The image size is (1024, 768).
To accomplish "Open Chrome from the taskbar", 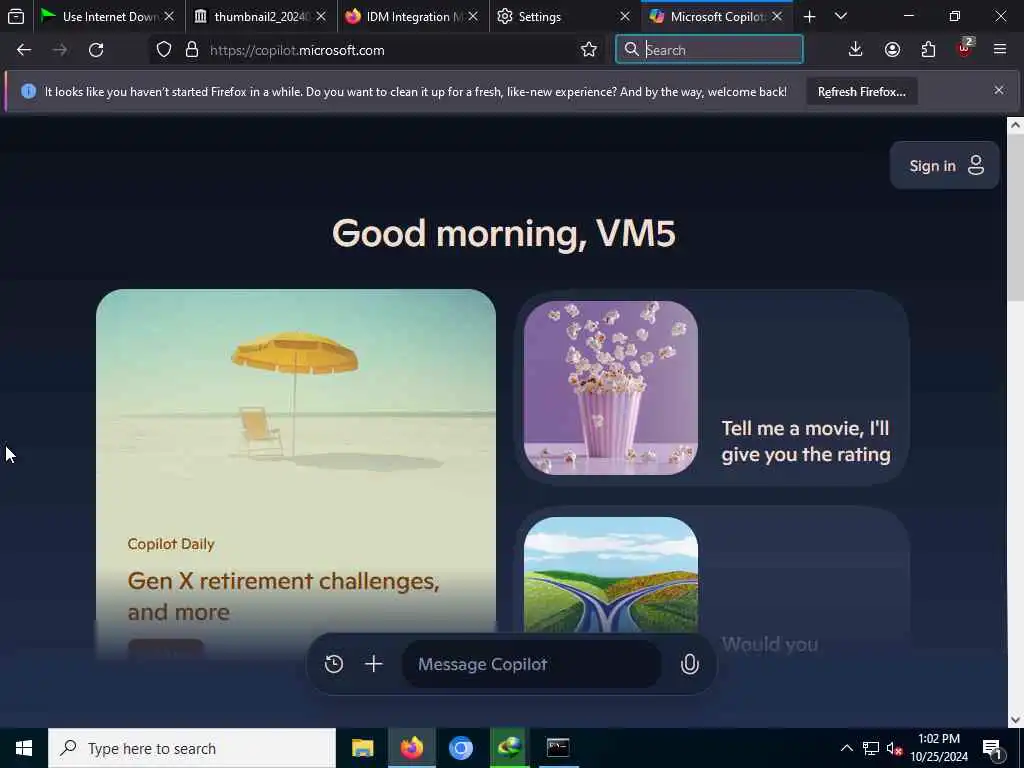I will [460, 748].
